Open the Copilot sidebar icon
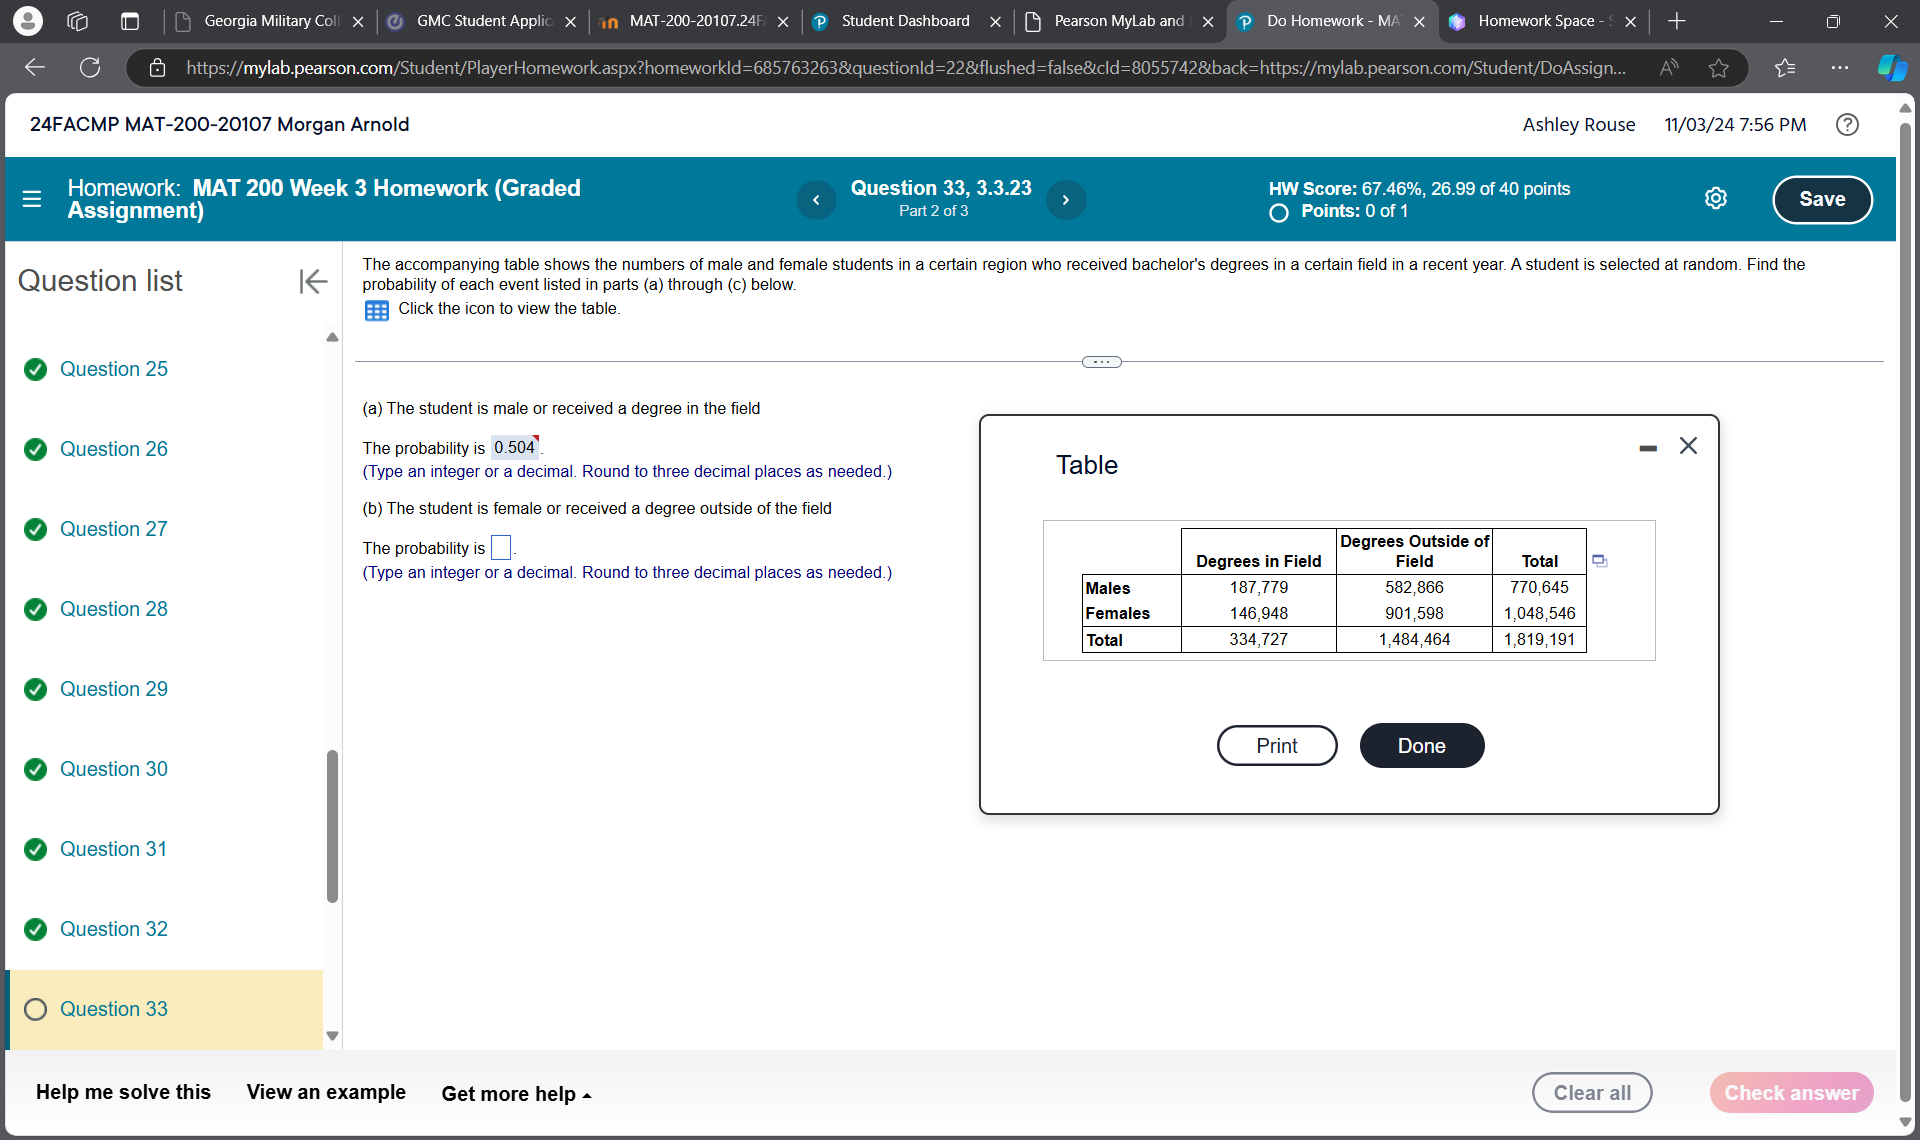 [1892, 68]
